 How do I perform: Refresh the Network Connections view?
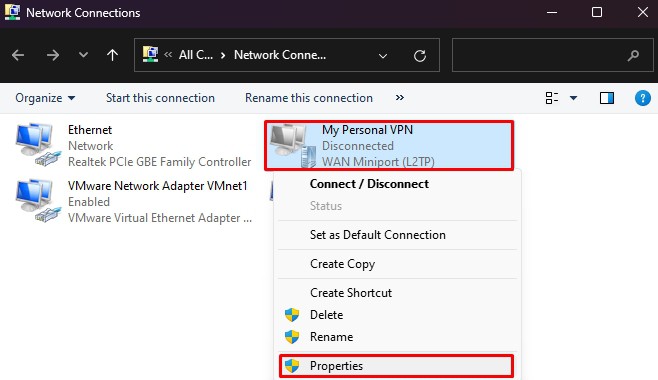point(420,55)
